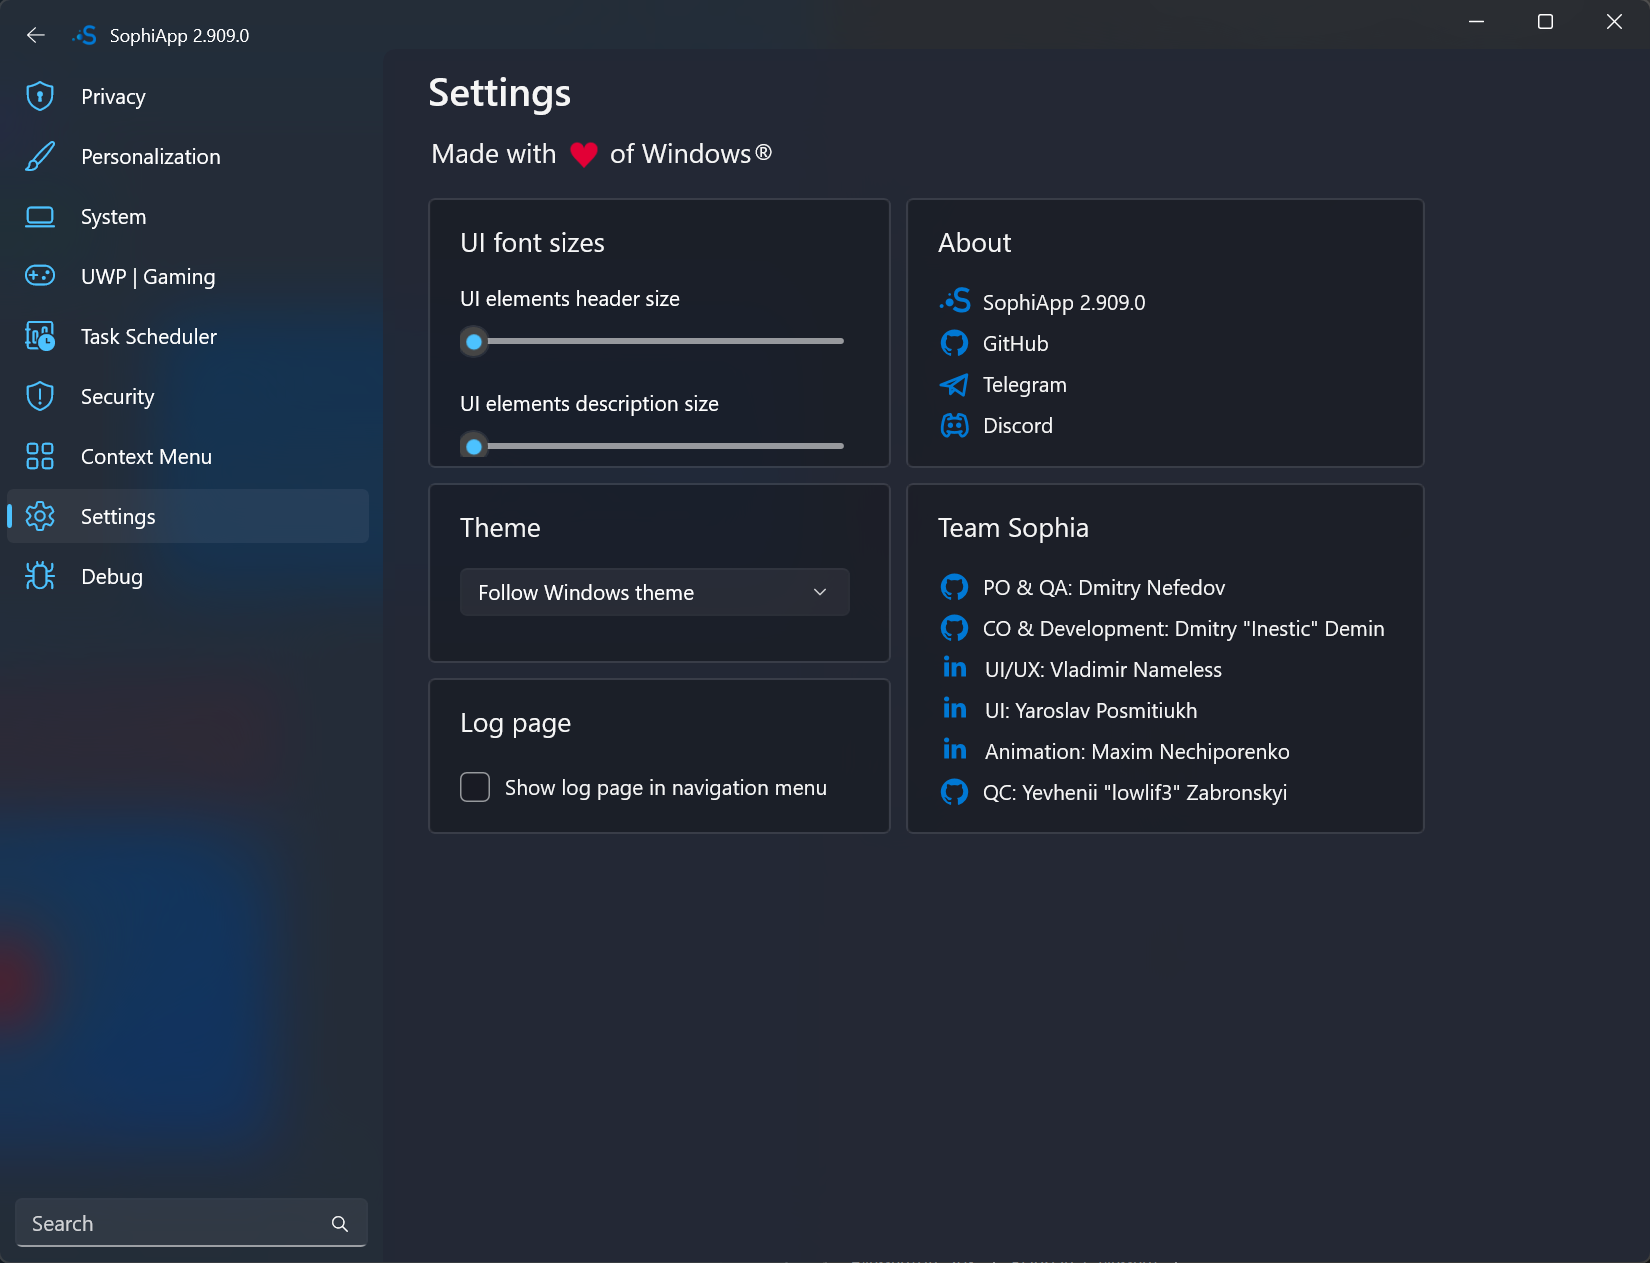Click the SophiApp logo in About card

[x=955, y=300]
